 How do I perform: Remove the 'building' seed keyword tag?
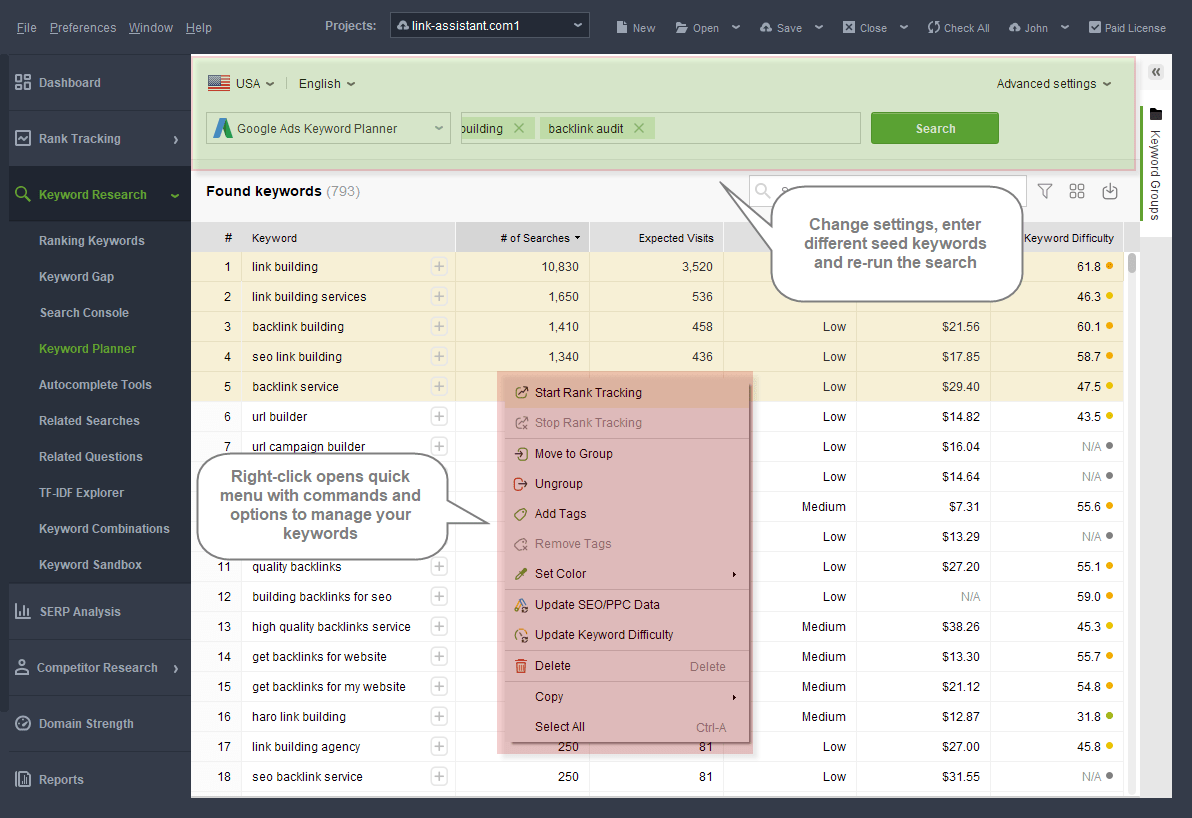click(518, 128)
